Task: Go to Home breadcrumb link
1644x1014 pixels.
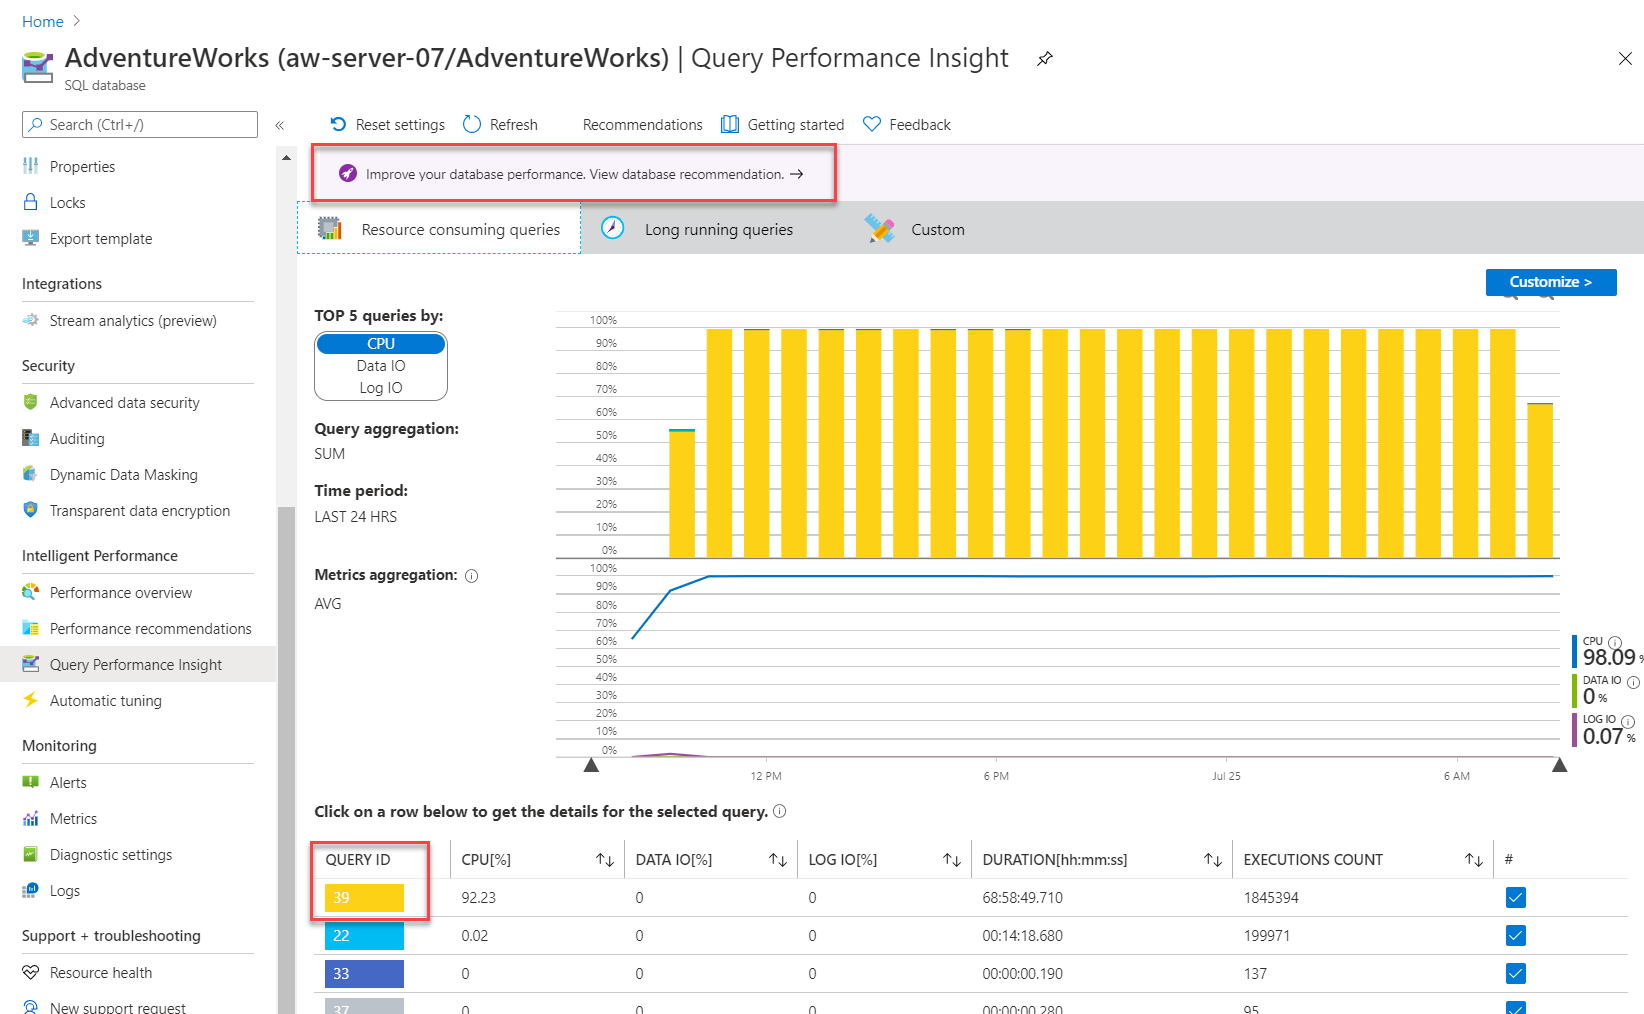Action: [43, 21]
